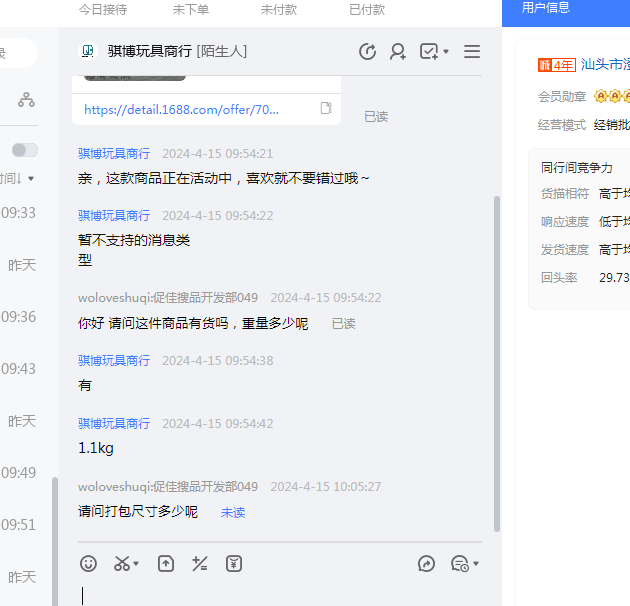Switch to the 用户信息 tab
Image resolution: width=630 pixels, height=606 pixels.
pos(546,8)
